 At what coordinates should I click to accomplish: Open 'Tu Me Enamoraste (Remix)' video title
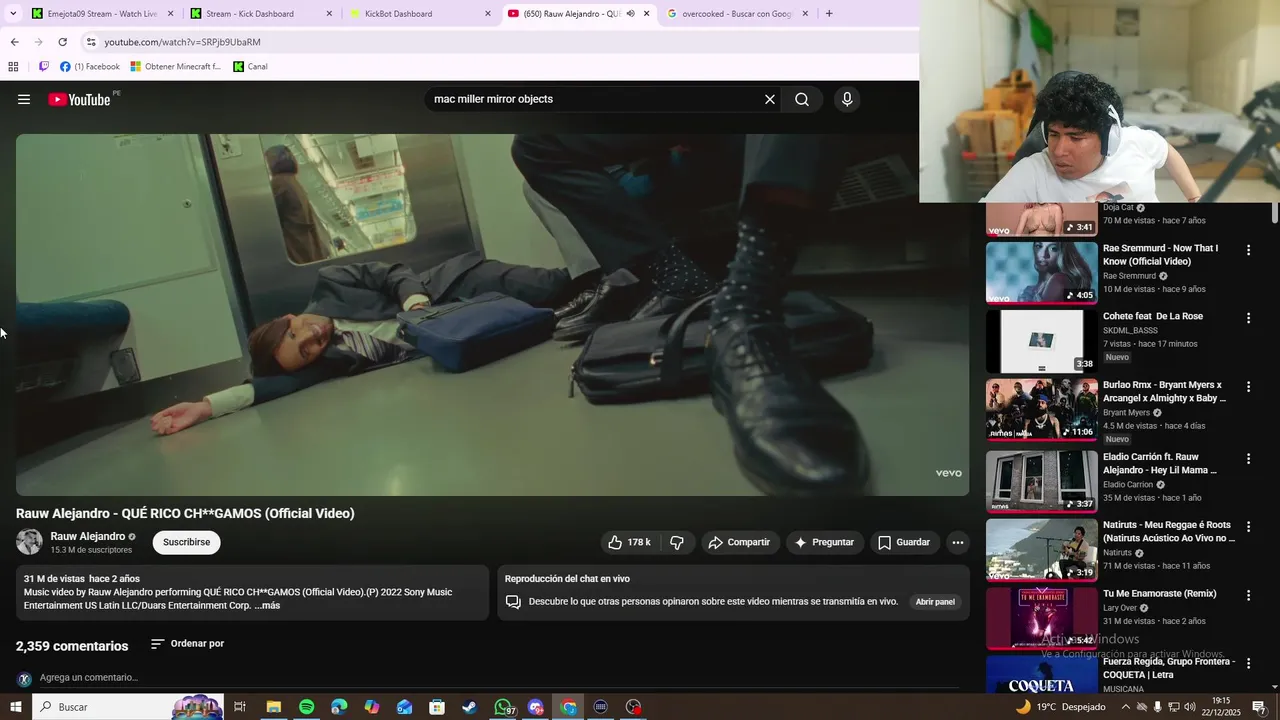point(1160,594)
